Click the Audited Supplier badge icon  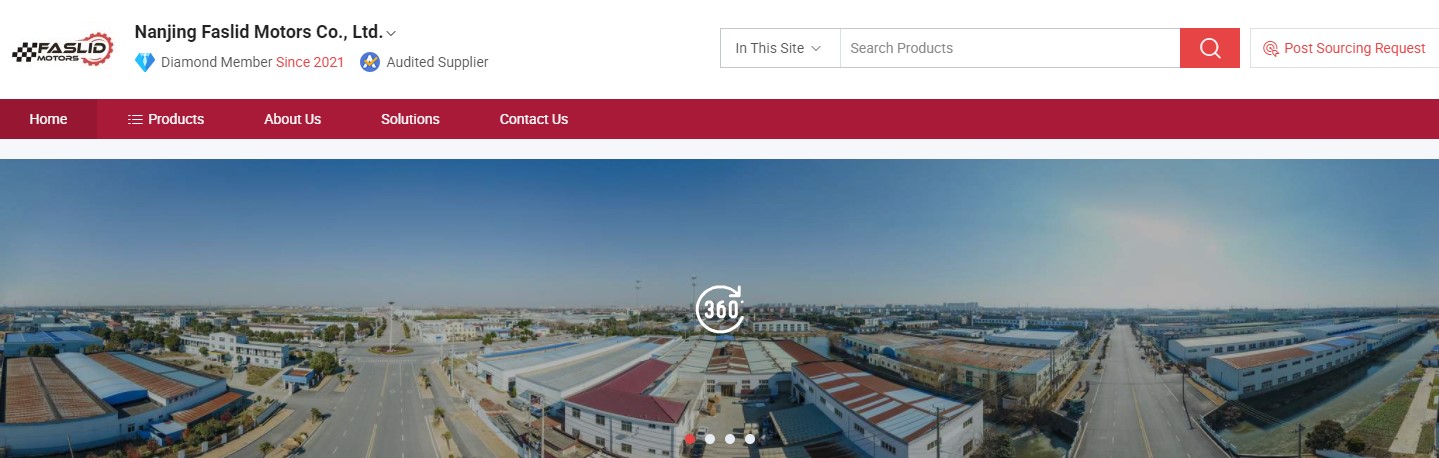click(370, 62)
